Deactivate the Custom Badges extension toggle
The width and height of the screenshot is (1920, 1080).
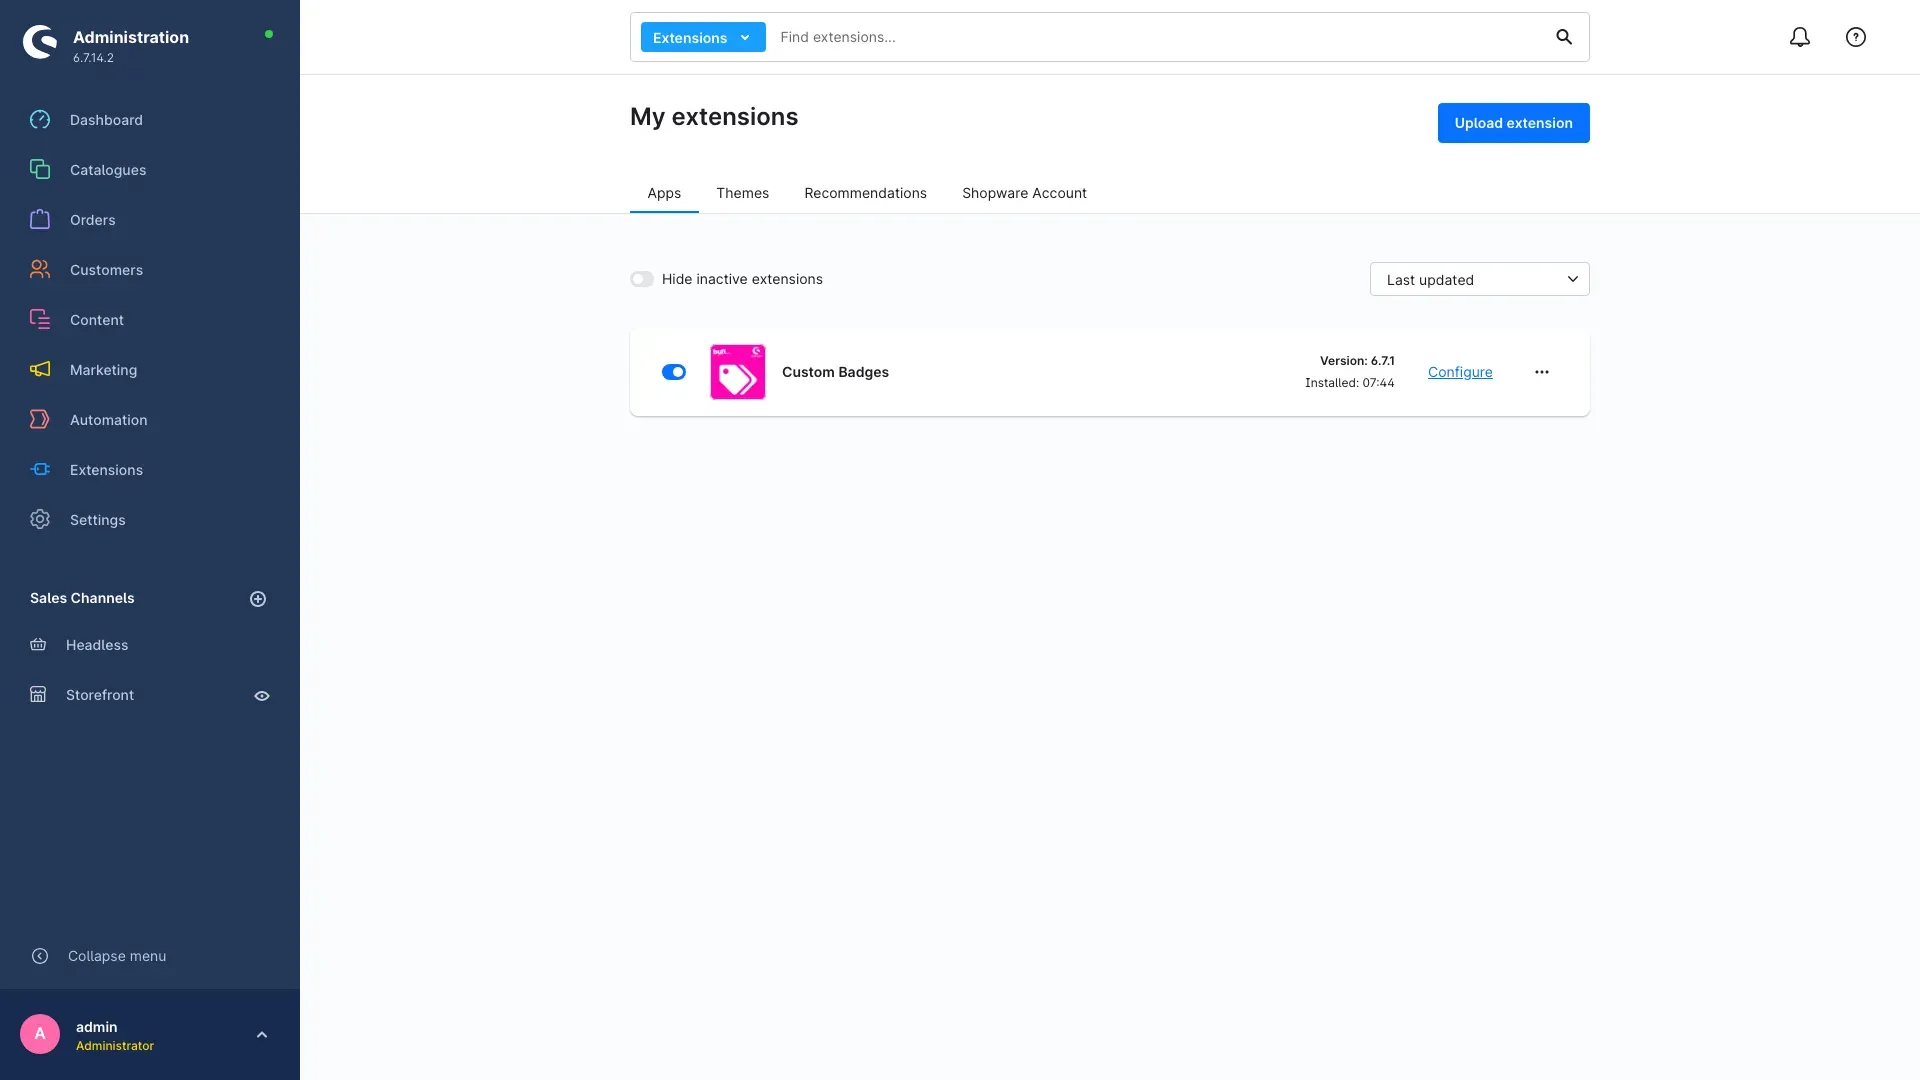674,372
